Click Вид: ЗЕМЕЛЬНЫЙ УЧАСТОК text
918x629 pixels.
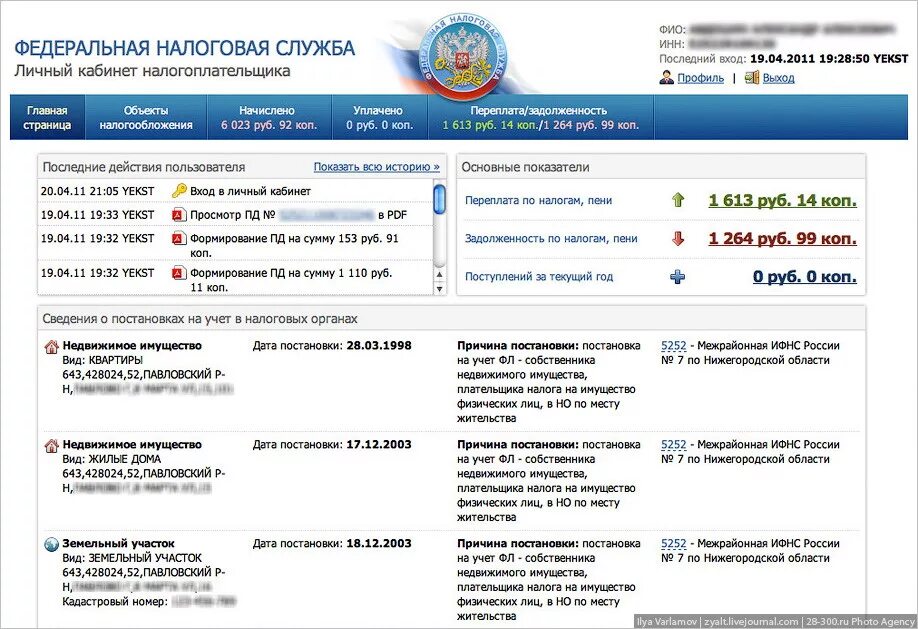coord(132,558)
